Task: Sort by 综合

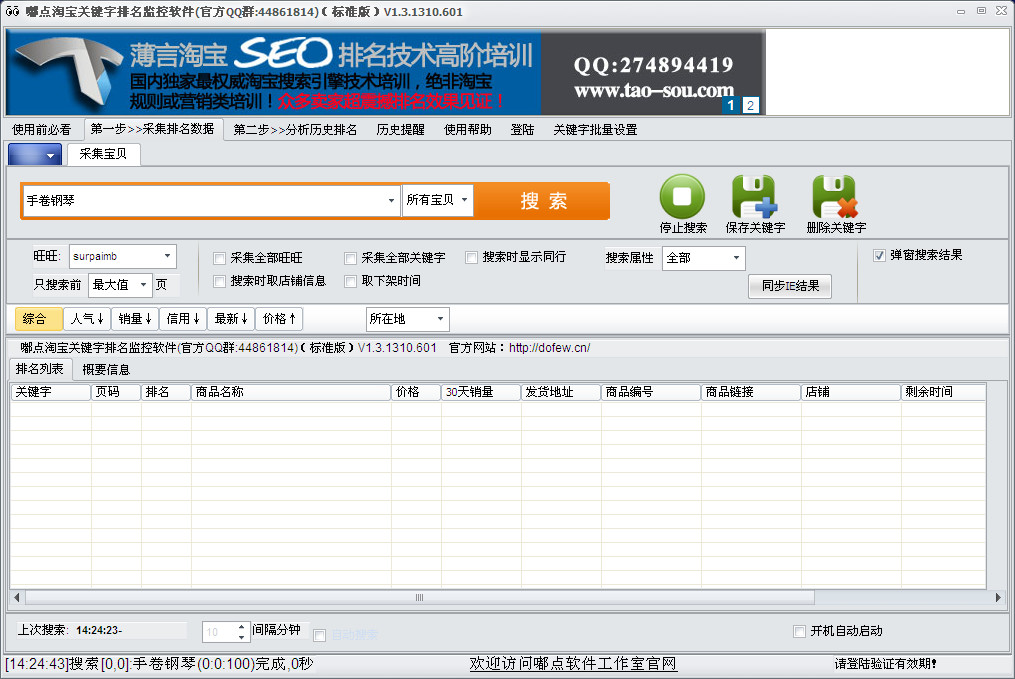Action: (38, 319)
